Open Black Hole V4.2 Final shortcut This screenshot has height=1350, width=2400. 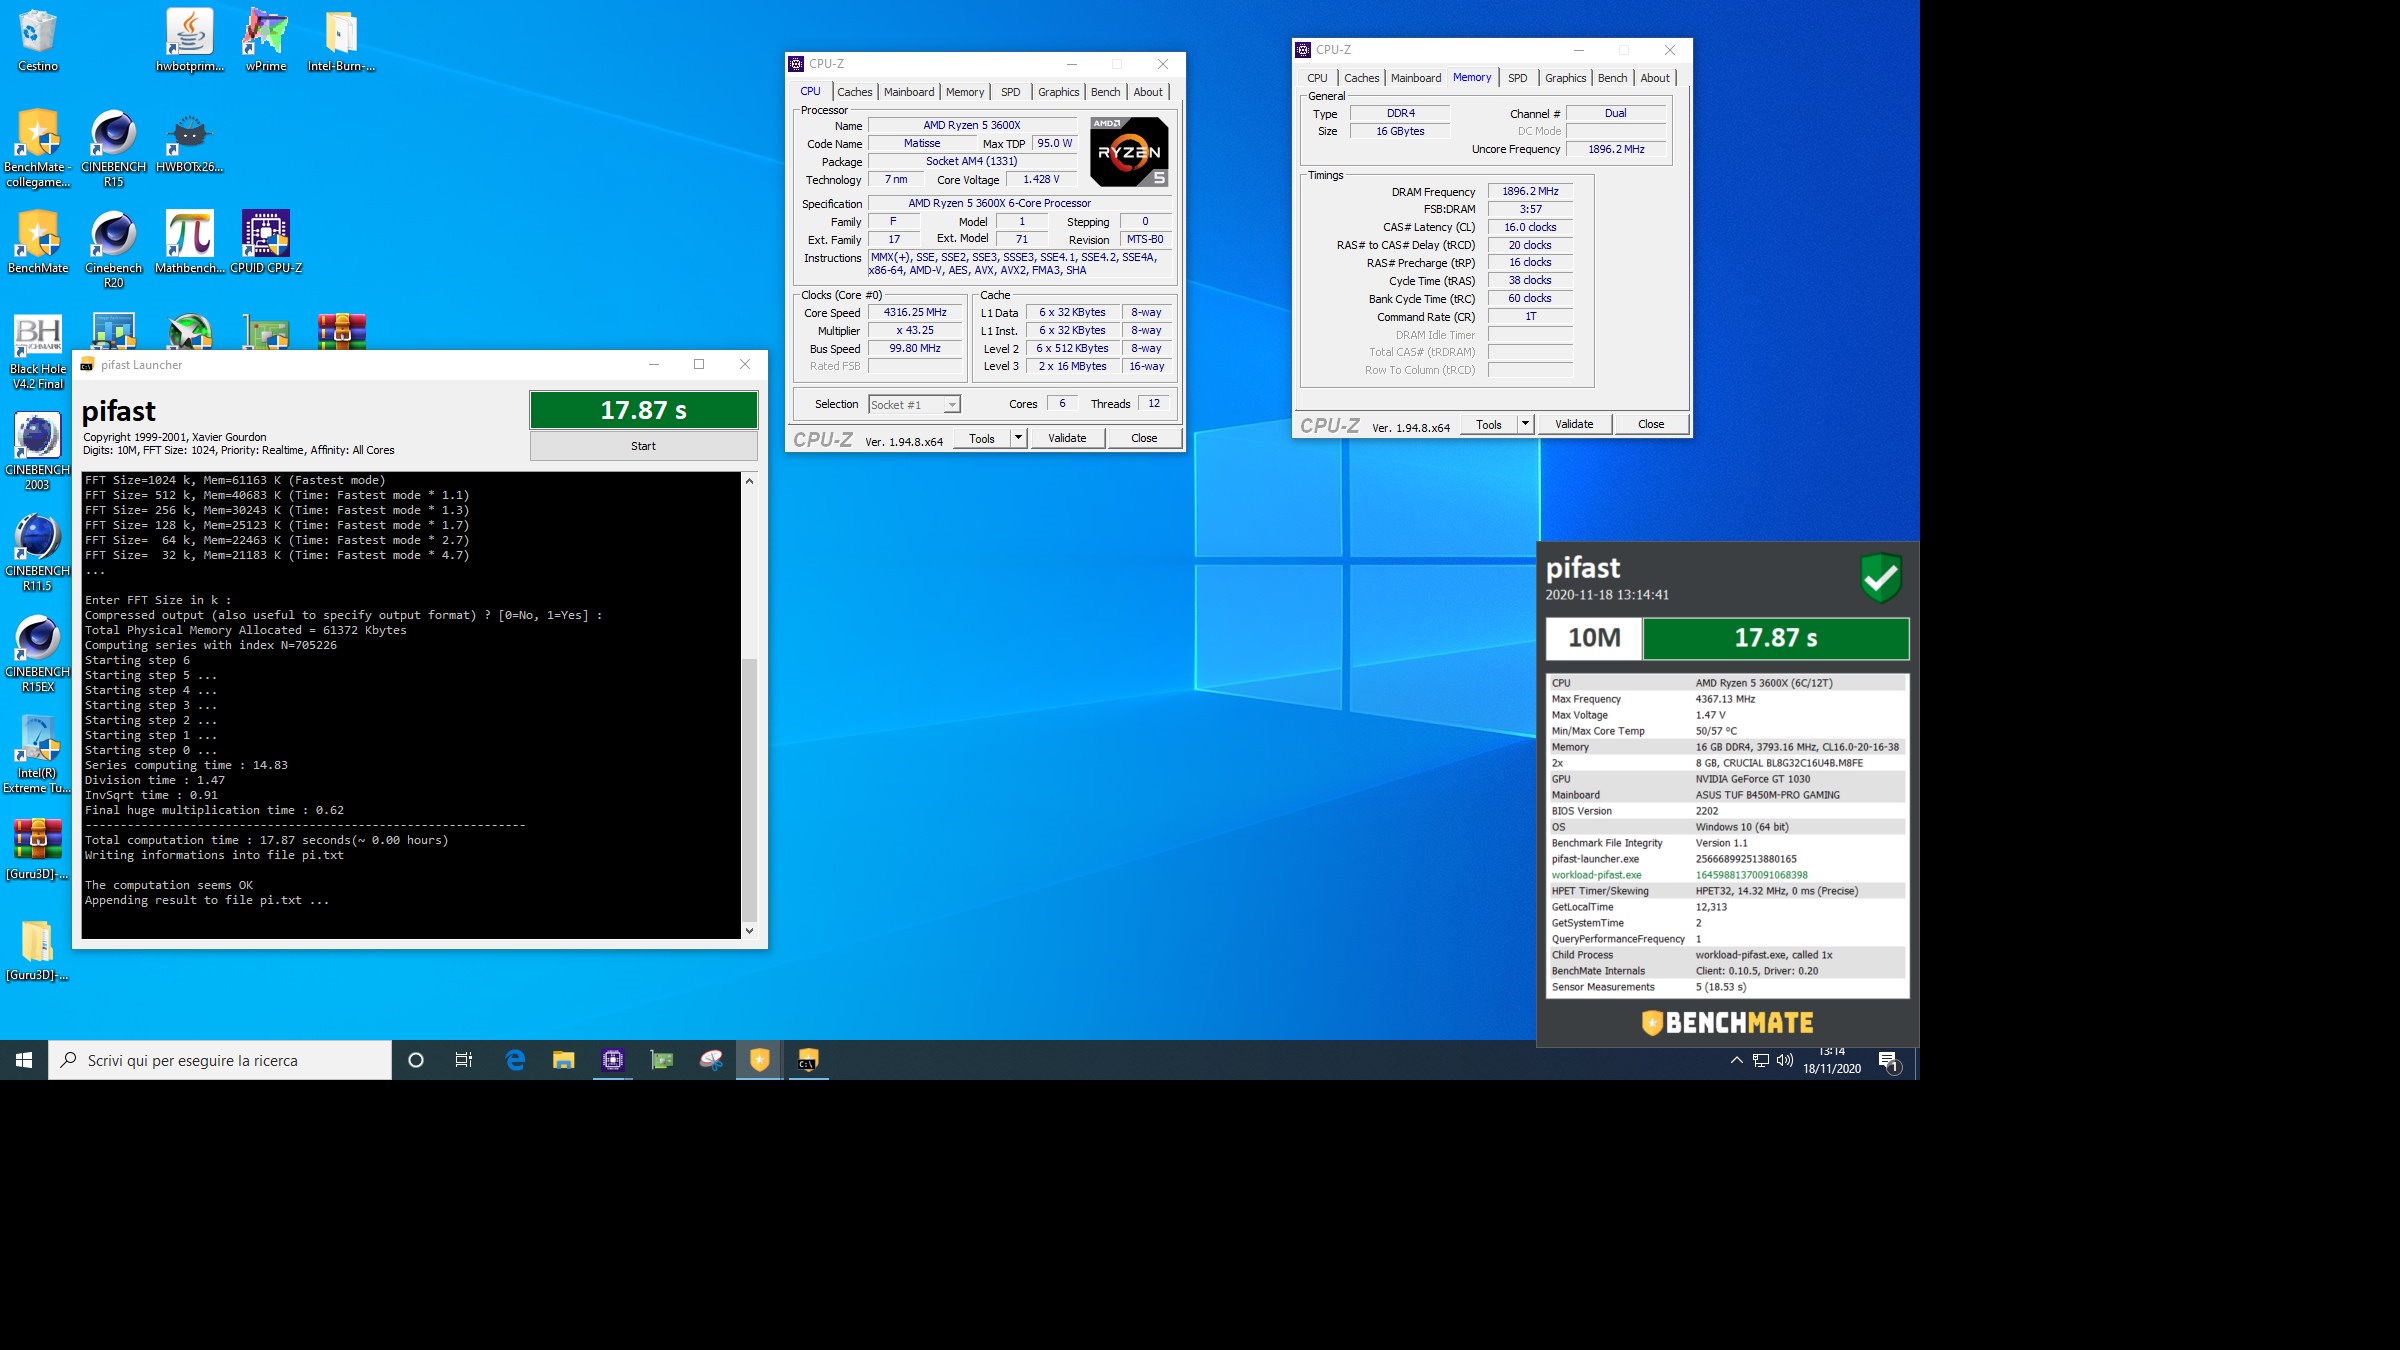click(x=38, y=351)
